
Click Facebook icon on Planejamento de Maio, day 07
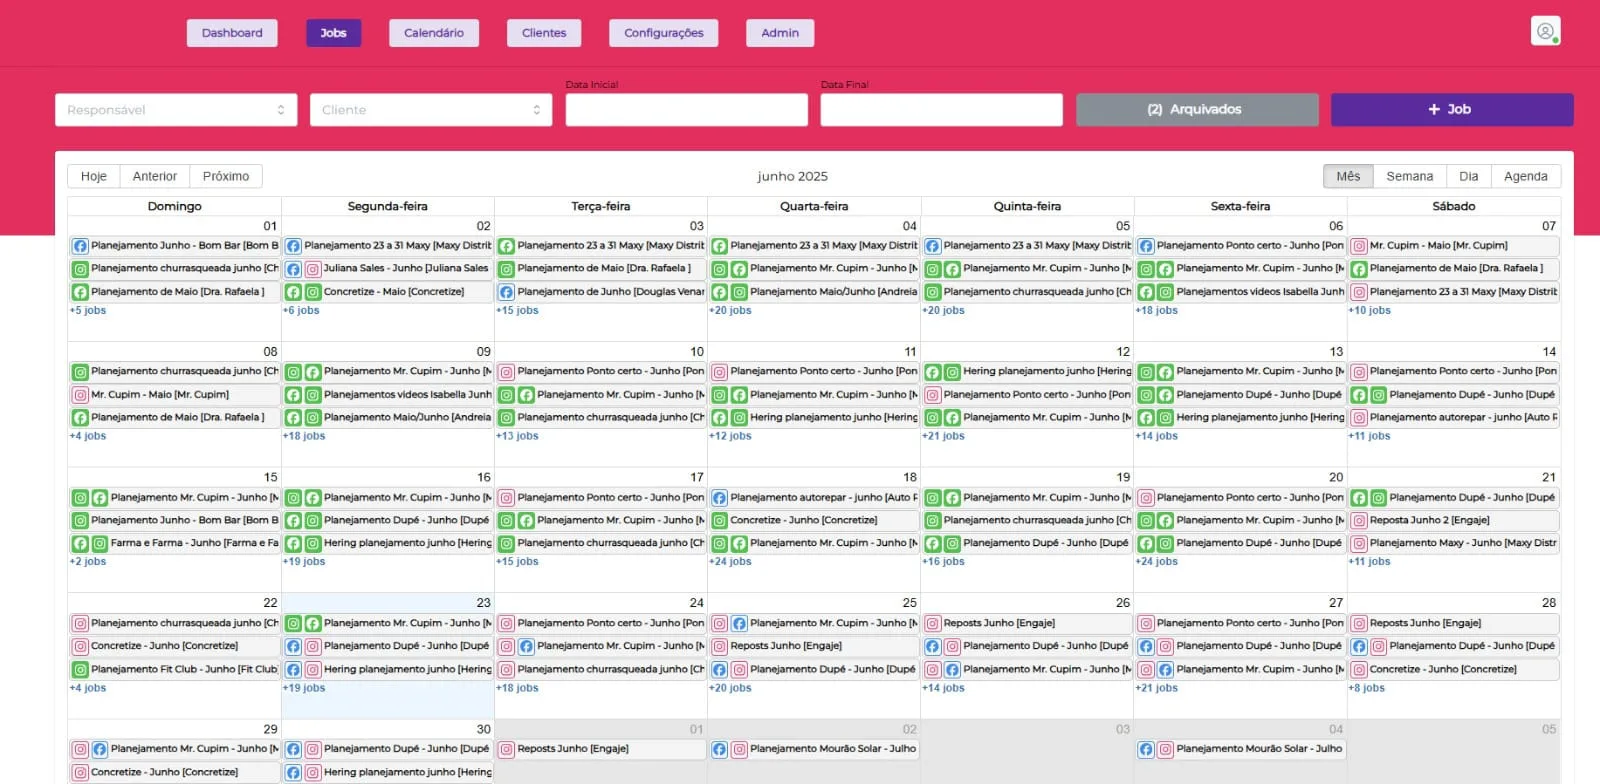1359,269
